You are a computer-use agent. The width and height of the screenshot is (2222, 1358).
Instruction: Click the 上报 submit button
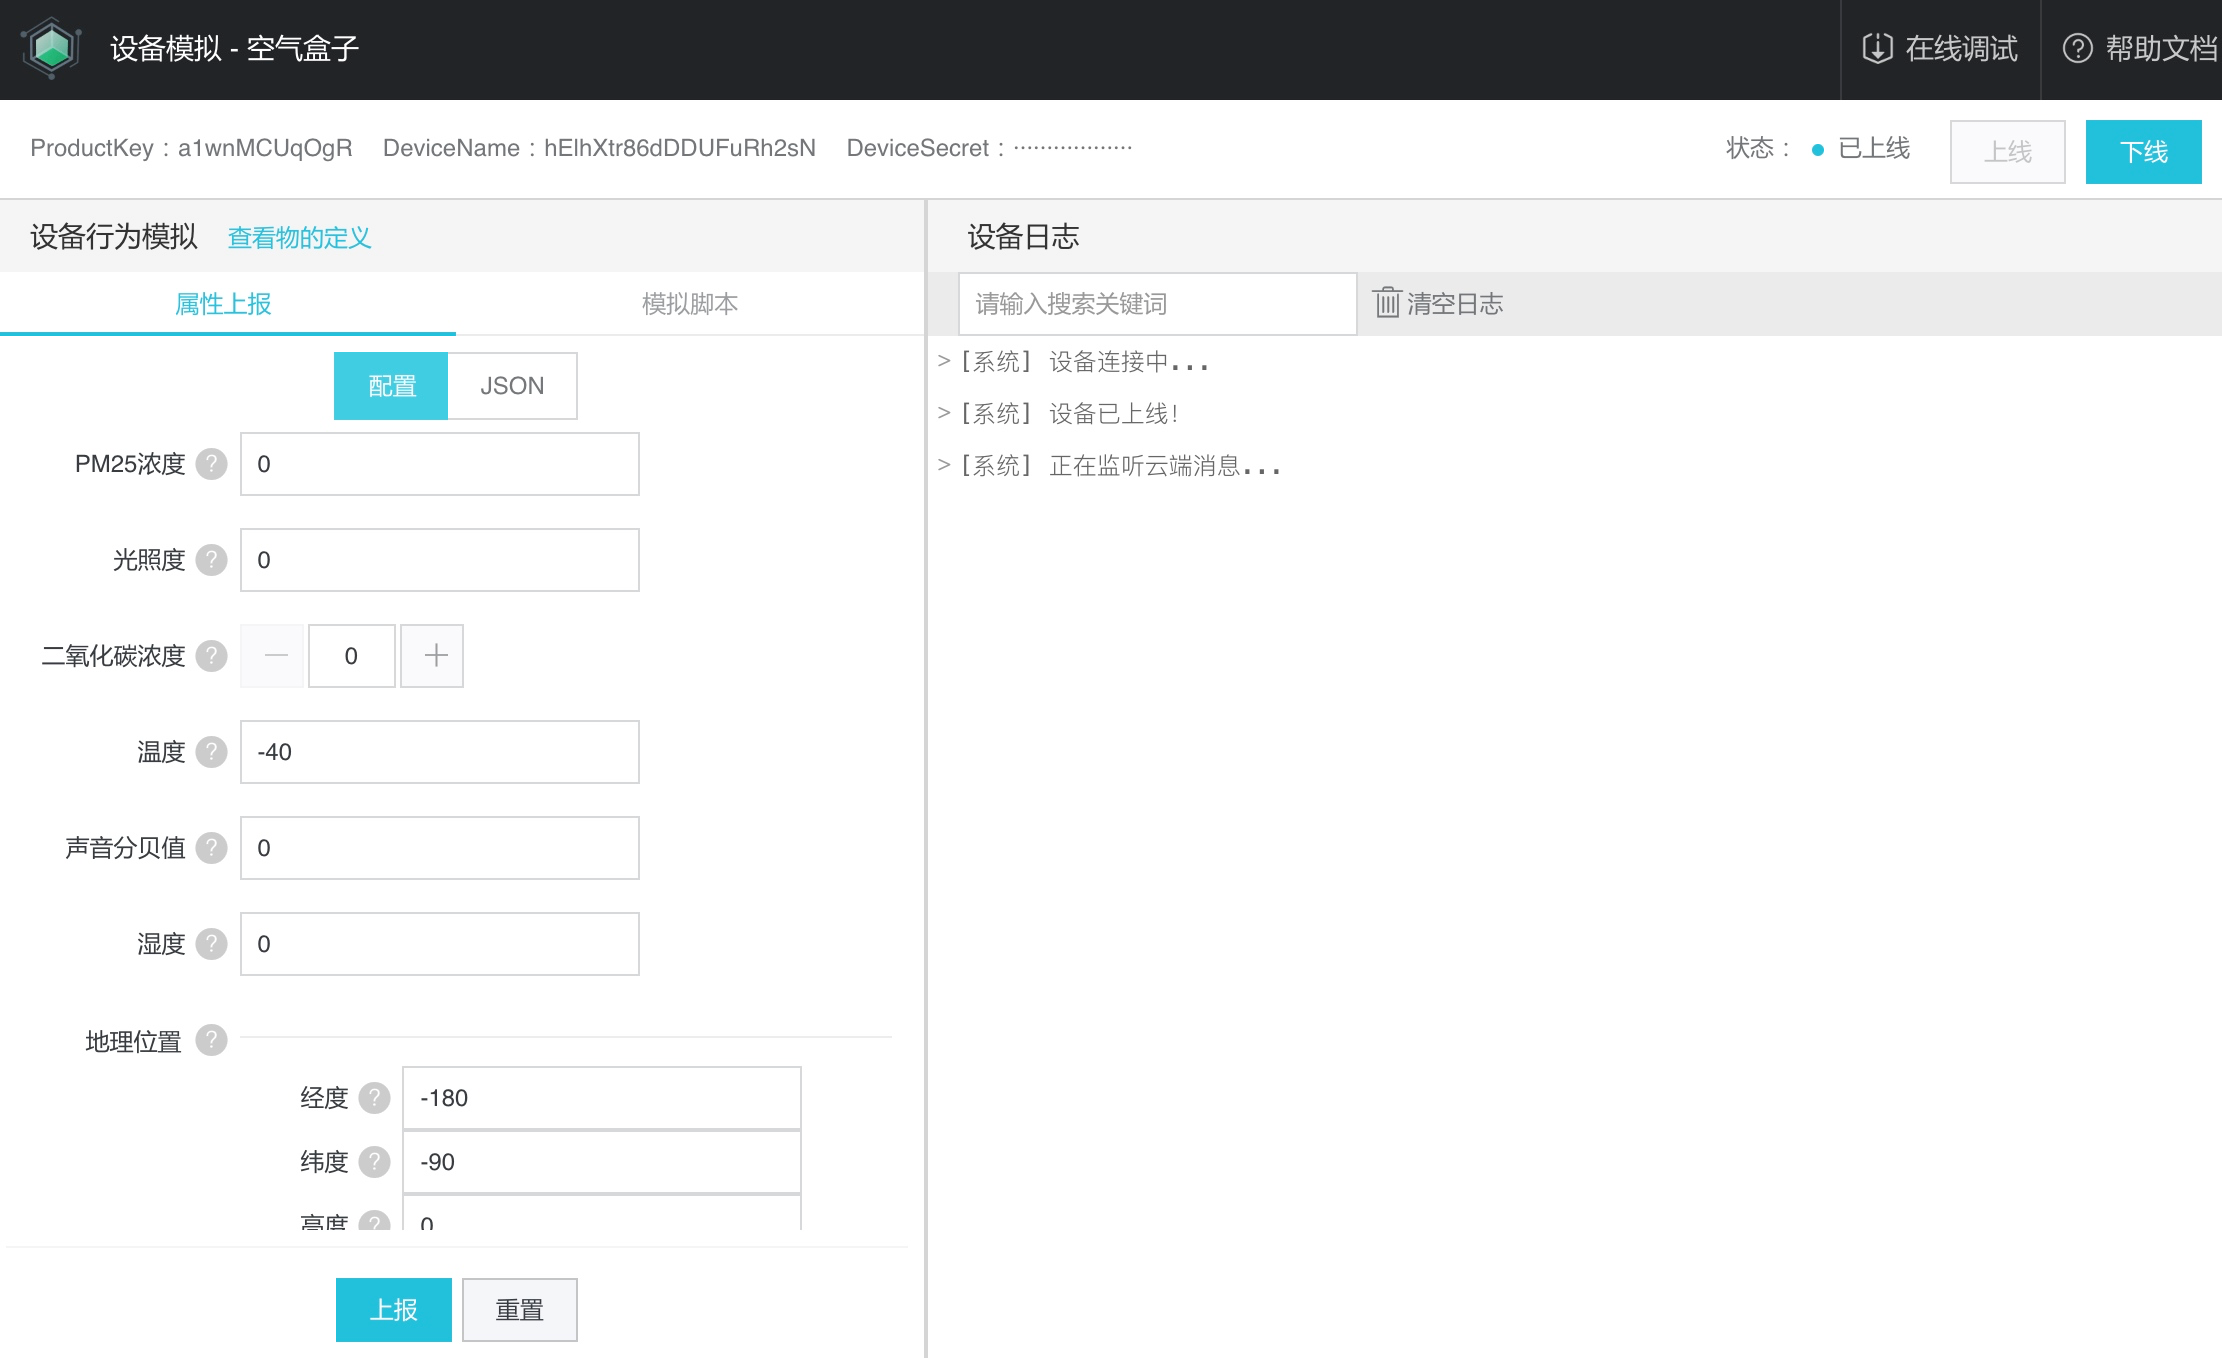[393, 1309]
